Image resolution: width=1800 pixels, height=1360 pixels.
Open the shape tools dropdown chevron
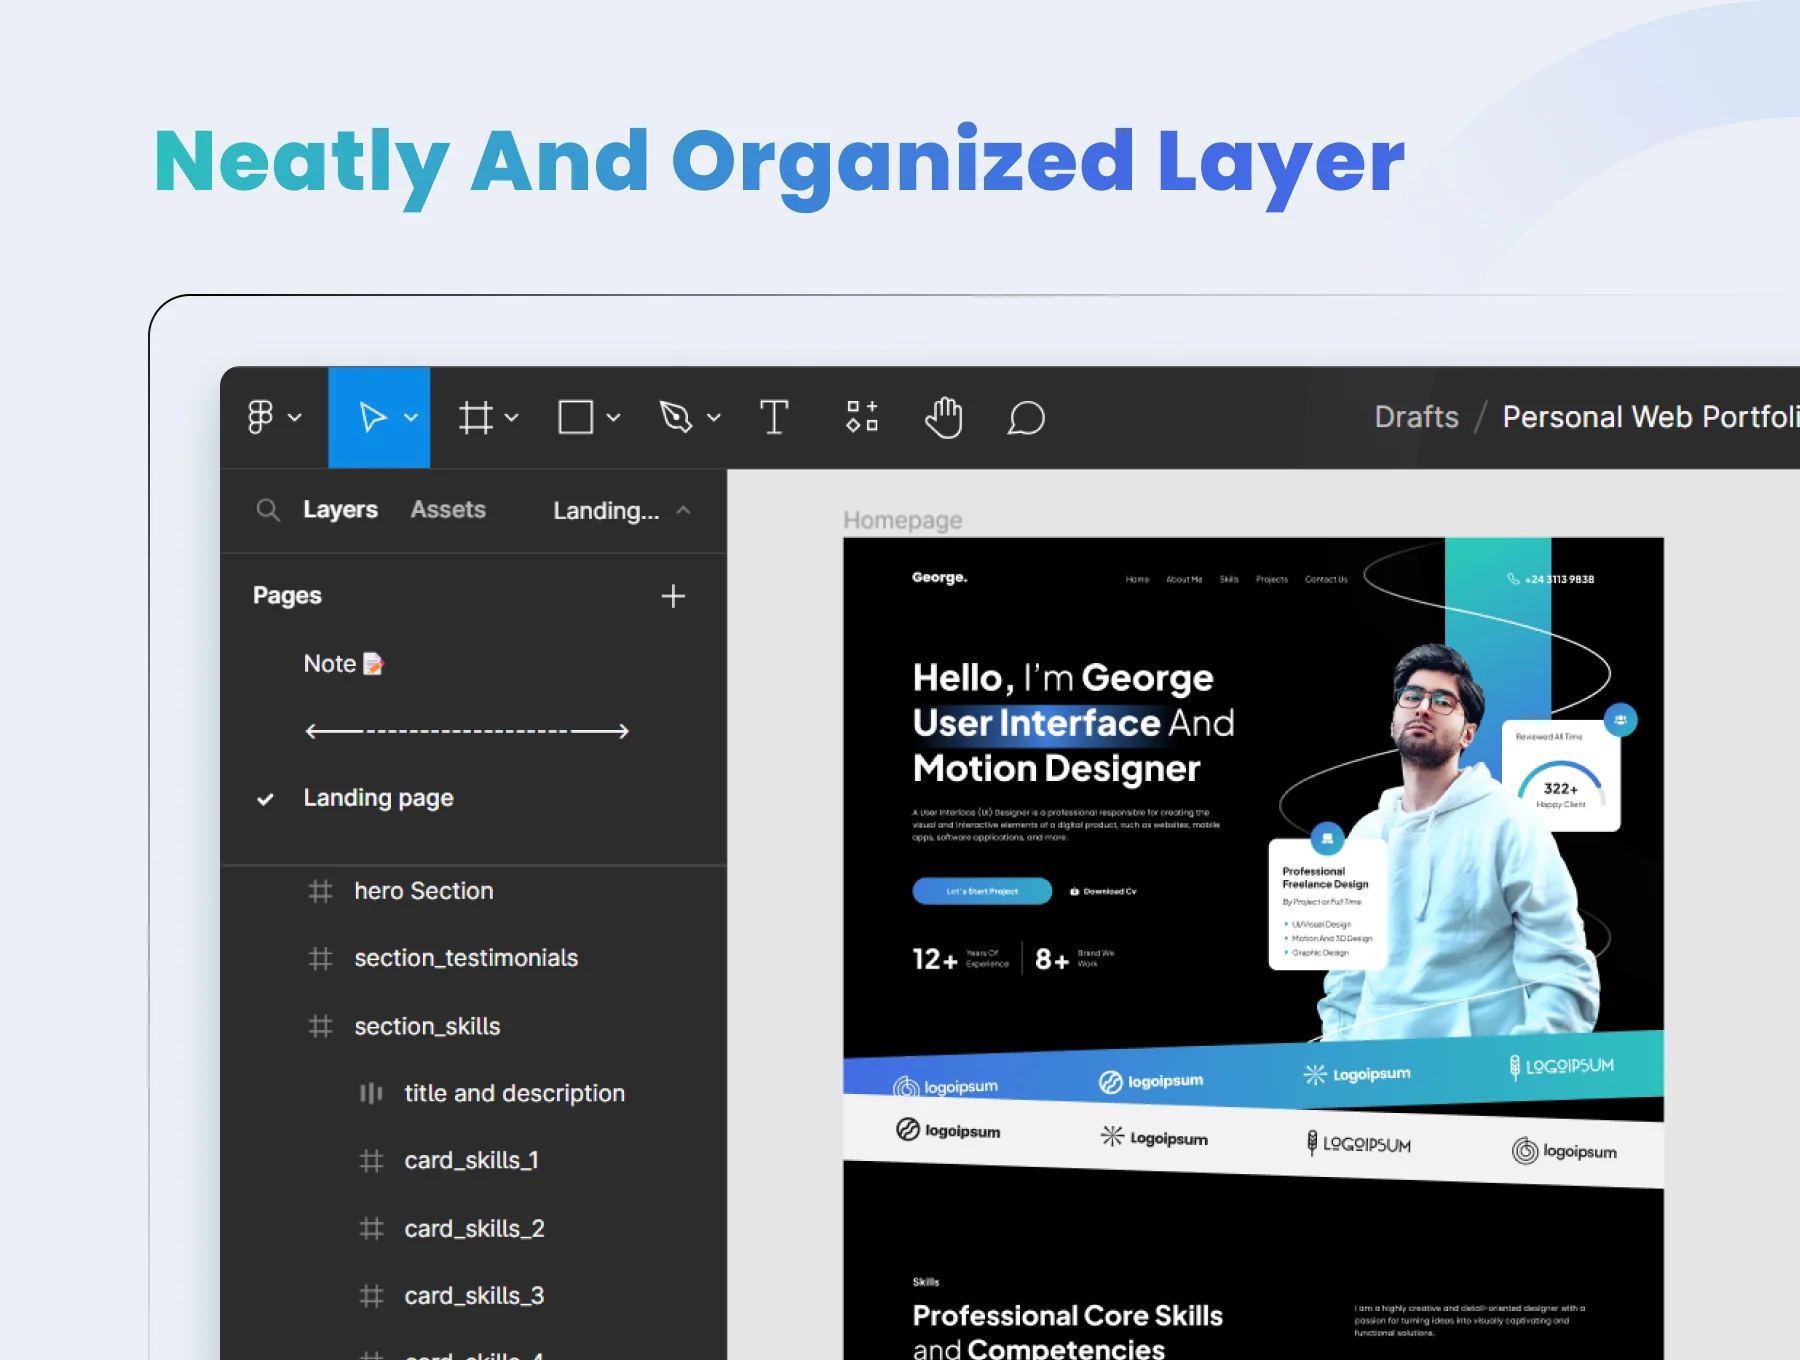click(614, 417)
